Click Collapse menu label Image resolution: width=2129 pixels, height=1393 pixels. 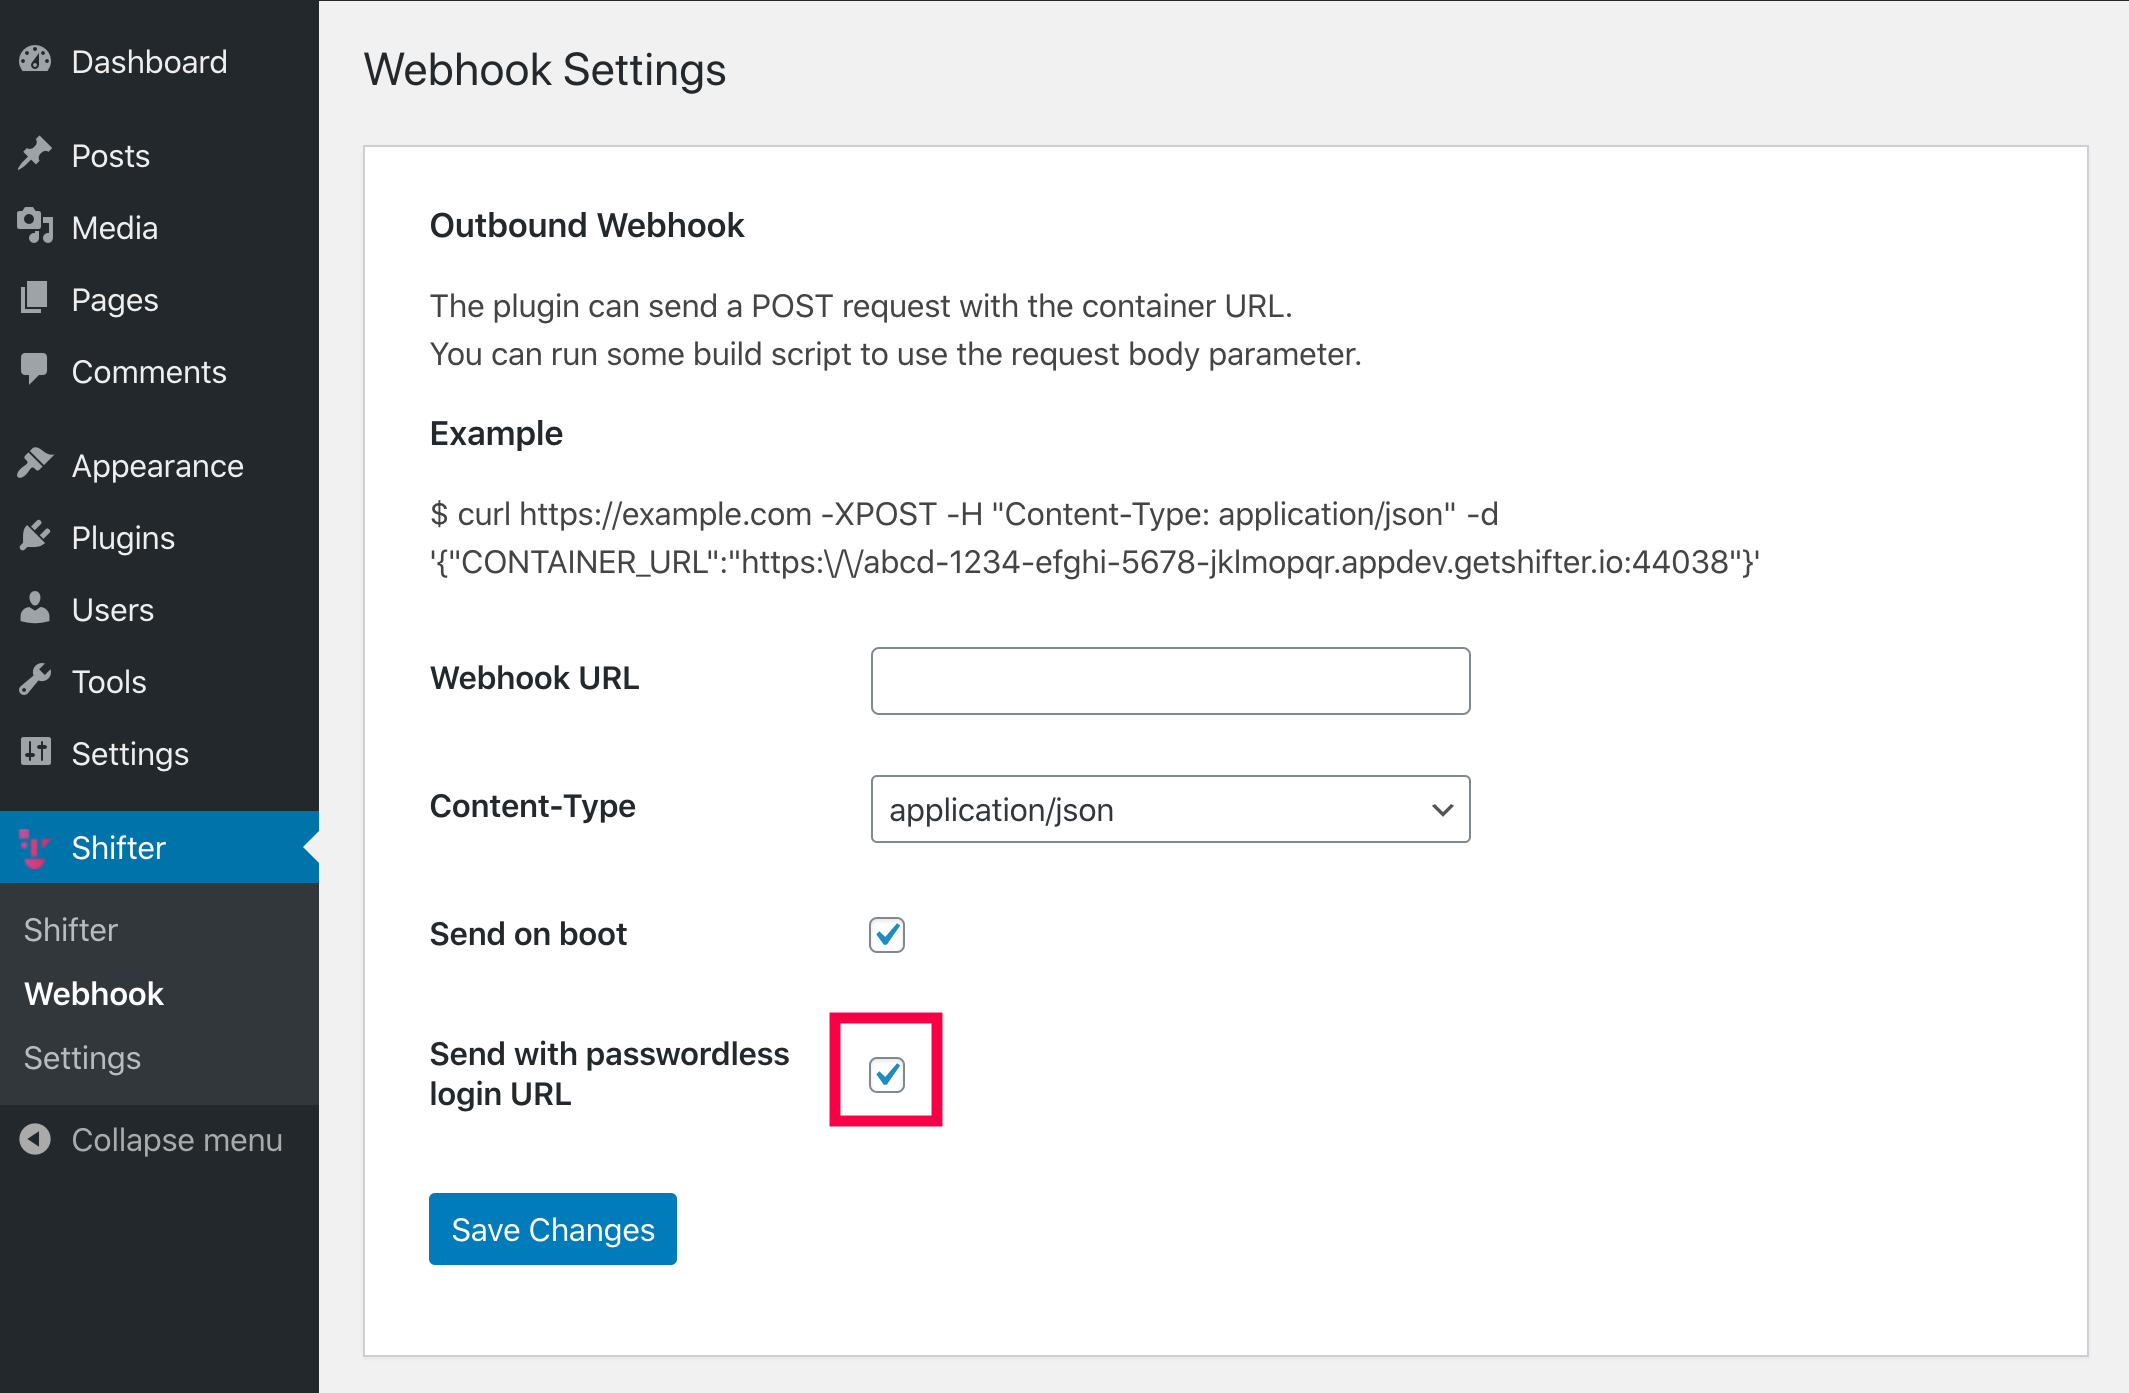coord(177,1140)
